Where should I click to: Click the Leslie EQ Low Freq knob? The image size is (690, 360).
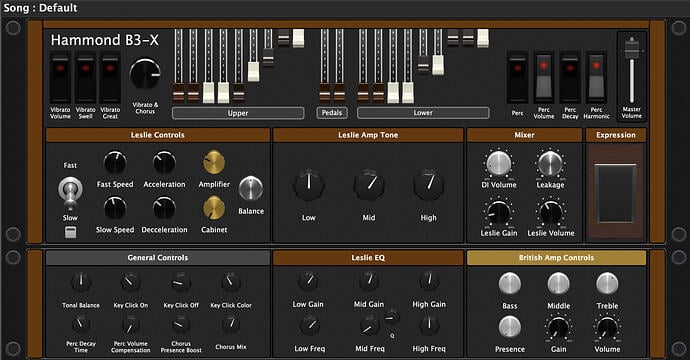tap(310, 326)
